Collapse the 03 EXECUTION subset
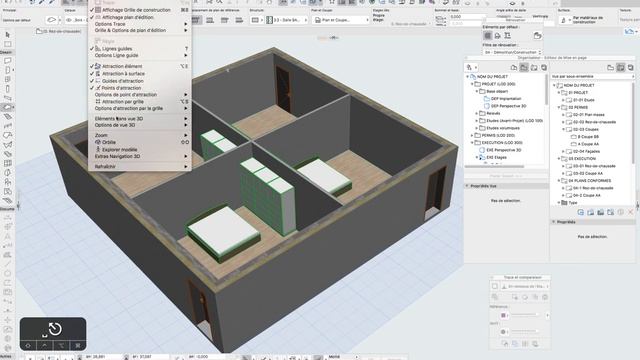This screenshot has width=640, height=360. point(559,159)
